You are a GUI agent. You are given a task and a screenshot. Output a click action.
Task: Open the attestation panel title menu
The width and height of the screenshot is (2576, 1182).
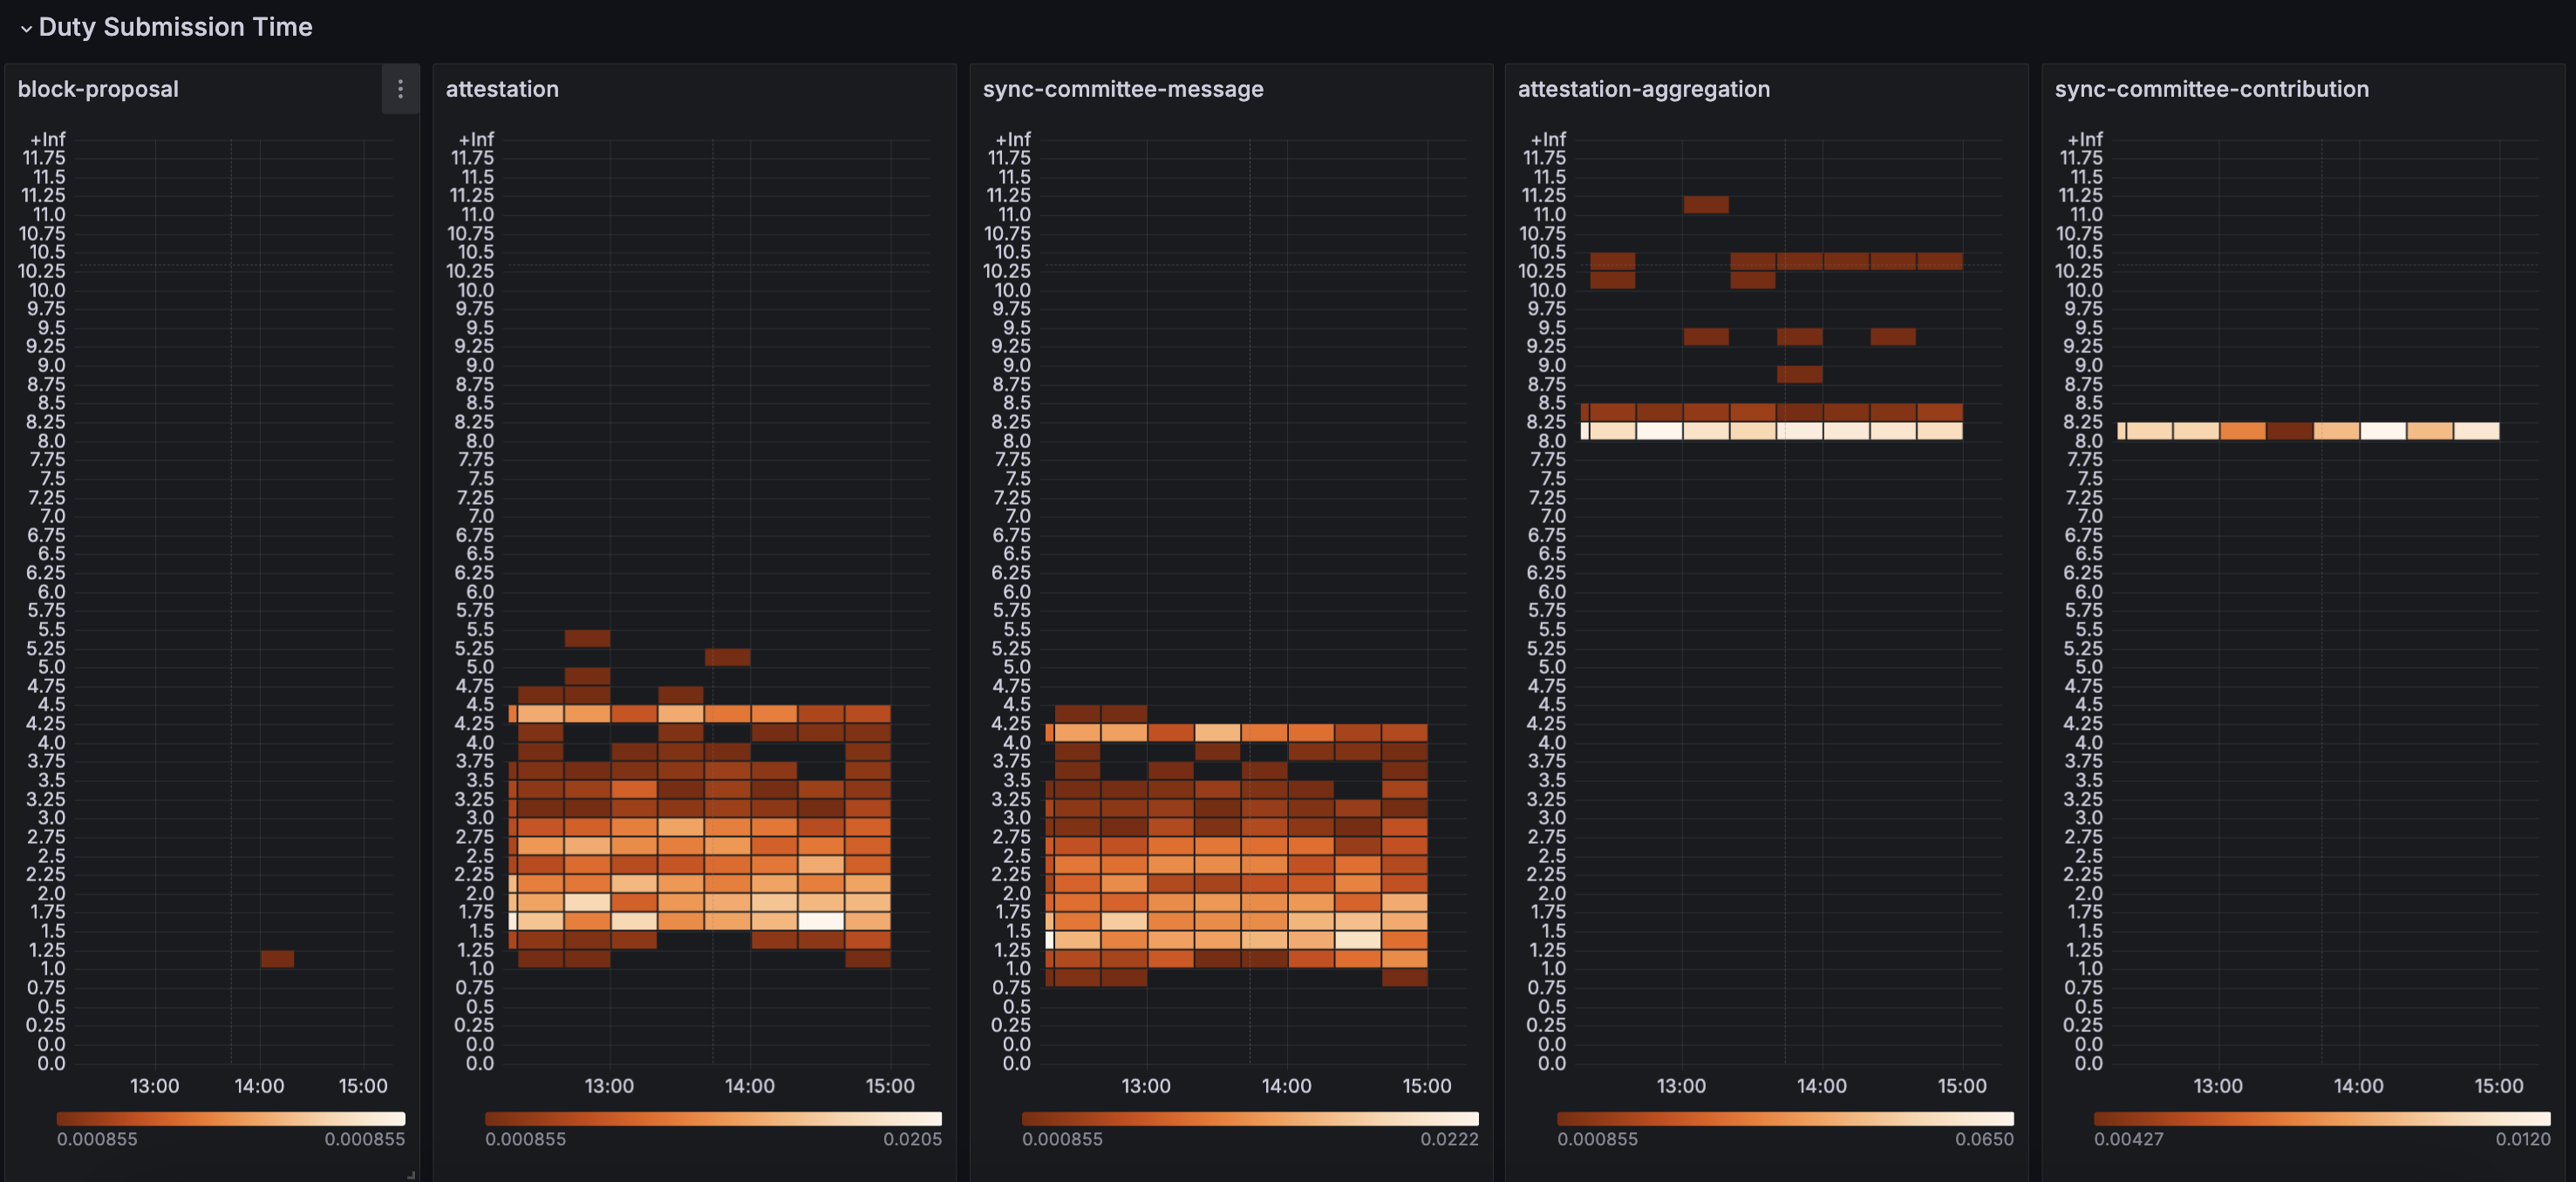[502, 89]
